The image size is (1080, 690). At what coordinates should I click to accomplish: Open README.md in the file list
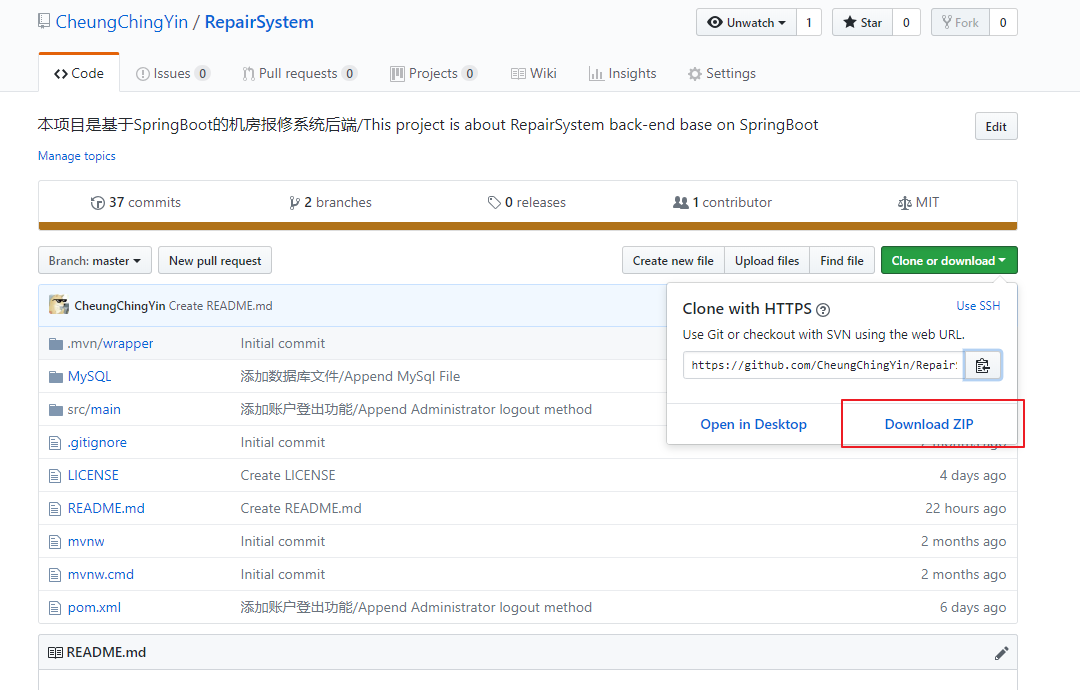106,509
